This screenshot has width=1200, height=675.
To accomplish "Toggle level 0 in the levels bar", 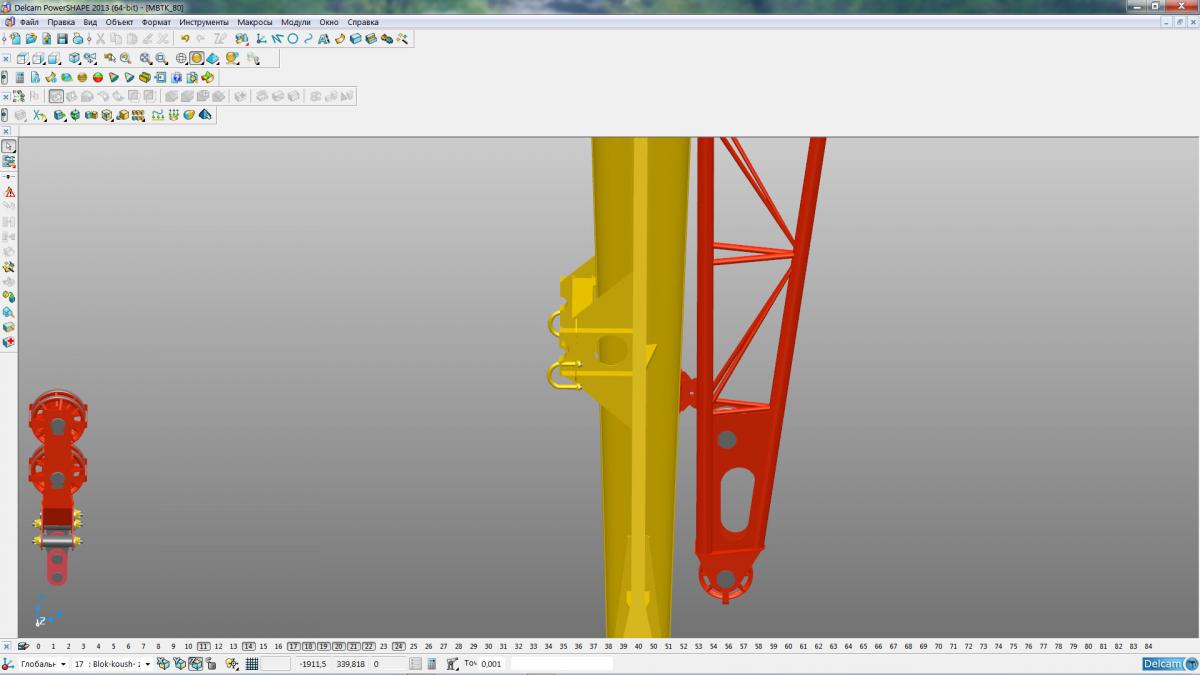I will tap(38, 646).
